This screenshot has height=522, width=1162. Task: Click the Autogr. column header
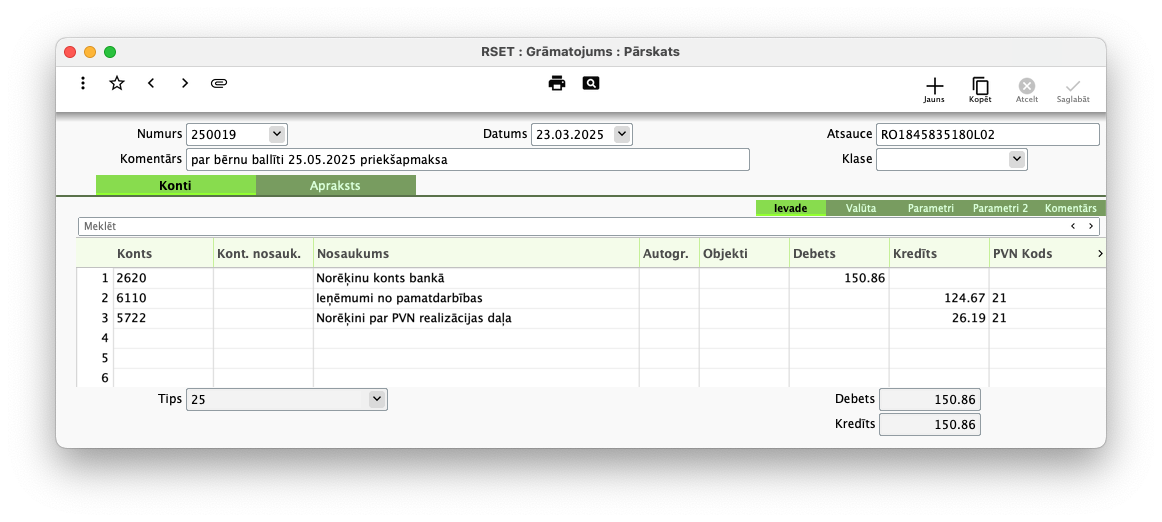pos(670,254)
